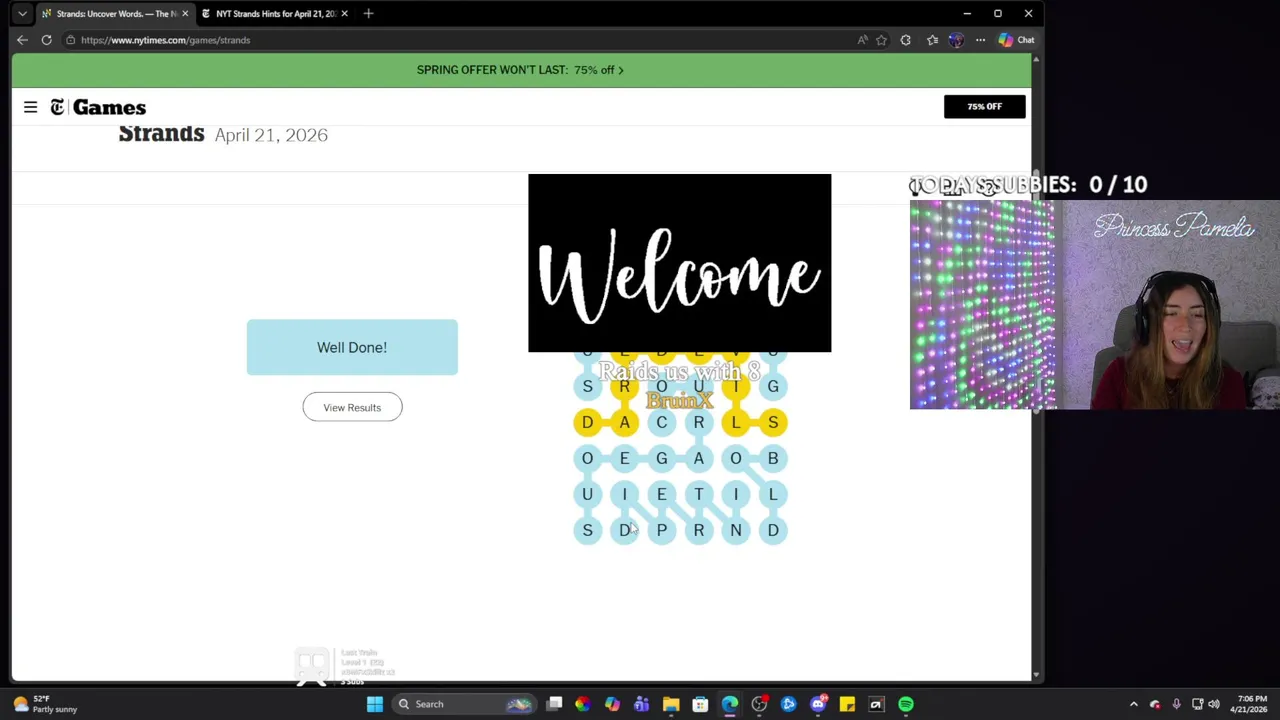This screenshot has height=720, width=1280.
Task: Close the Strands: Uncover Words tab
Action: [185, 14]
